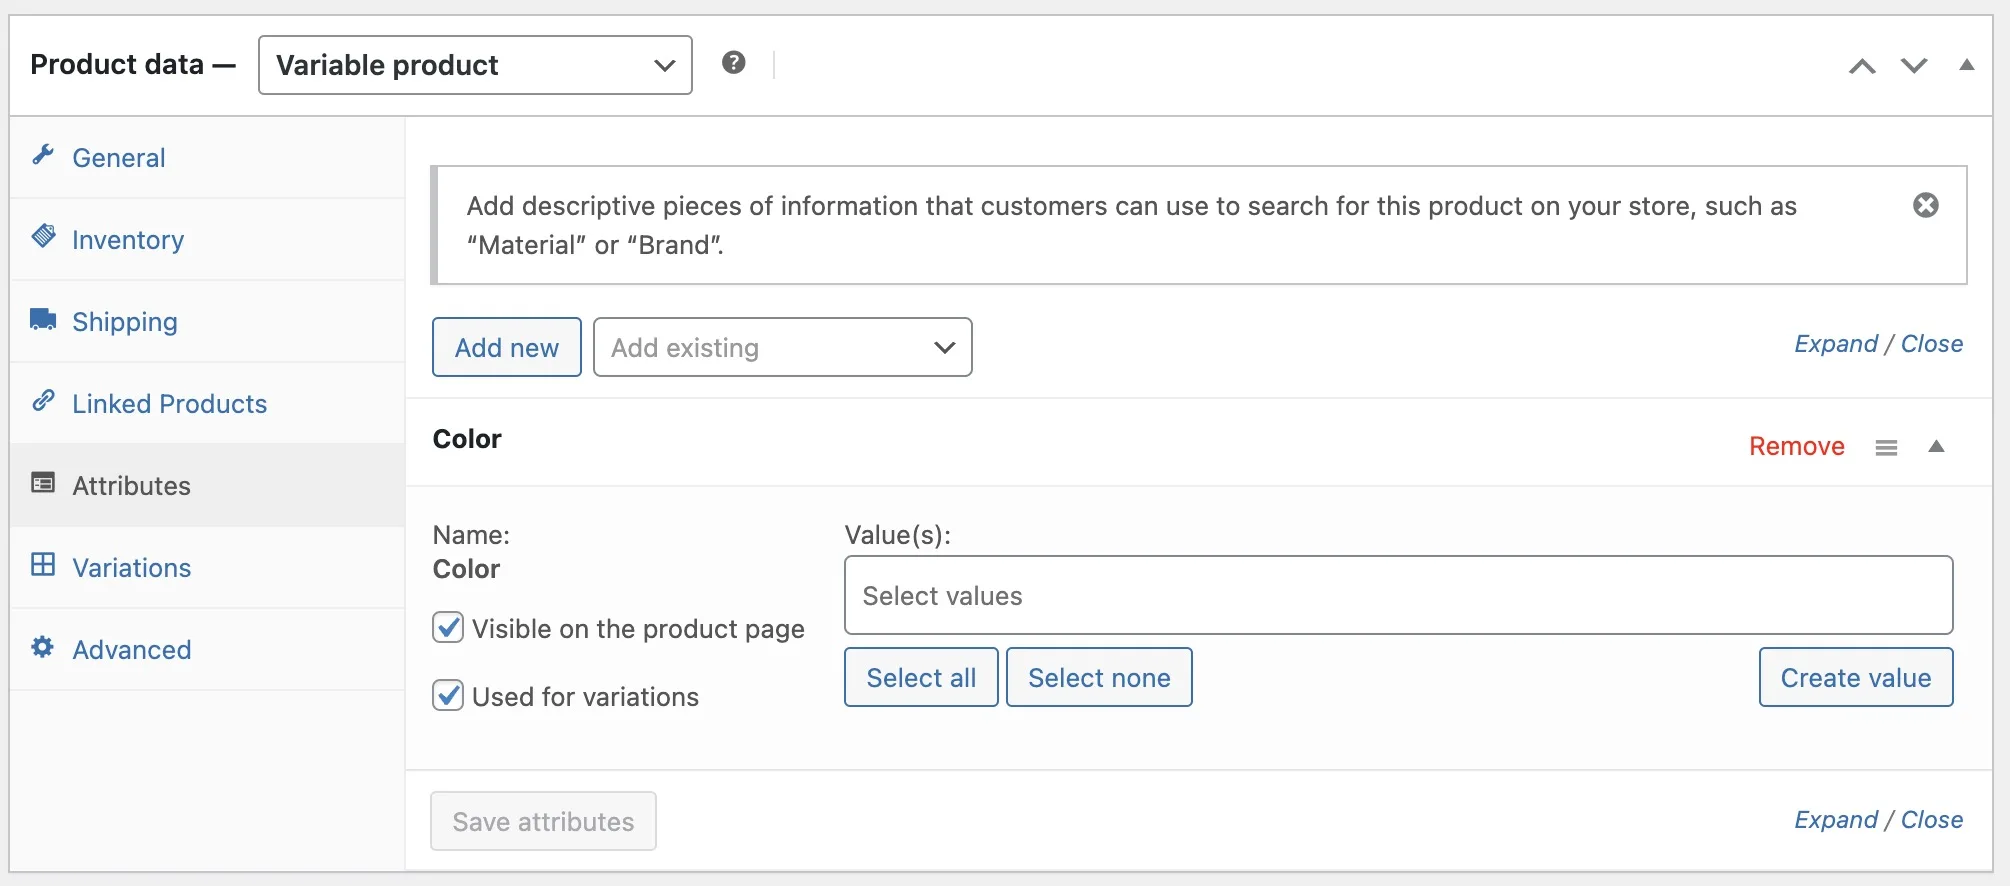Move the Product data panel up
The width and height of the screenshot is (2010, 886).
(x=1862, y=66)
